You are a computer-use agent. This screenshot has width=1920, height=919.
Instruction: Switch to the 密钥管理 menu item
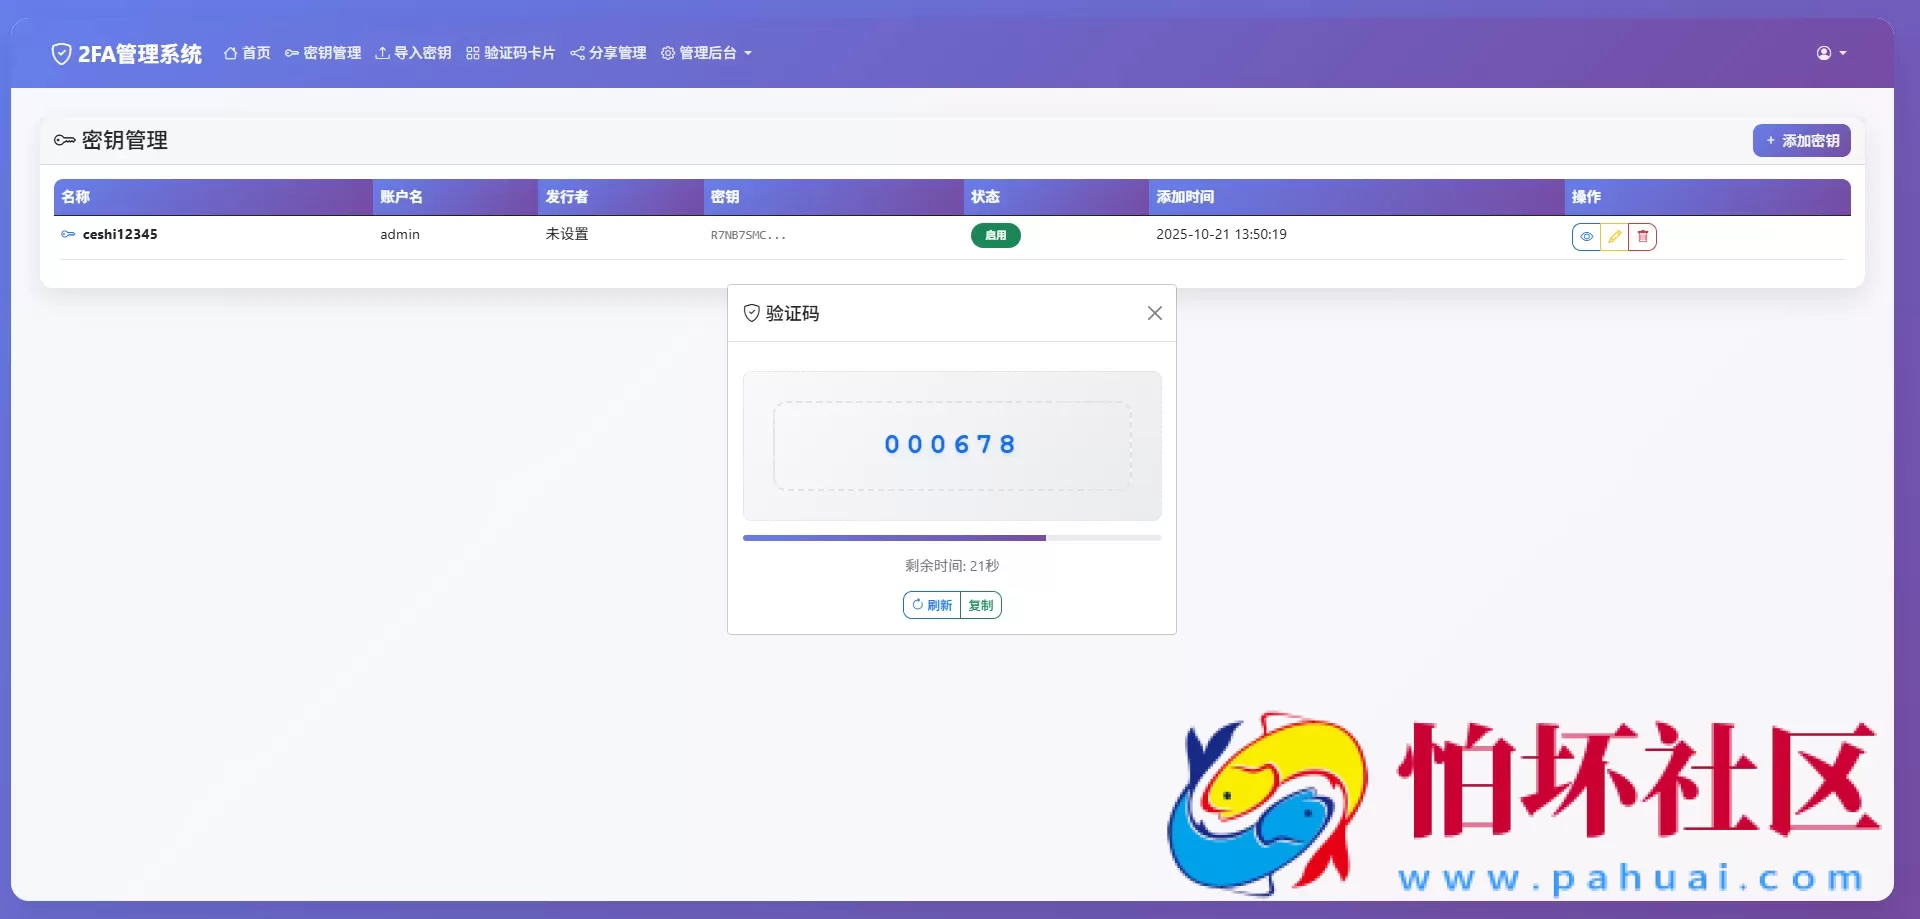click(x=332, y=53)
